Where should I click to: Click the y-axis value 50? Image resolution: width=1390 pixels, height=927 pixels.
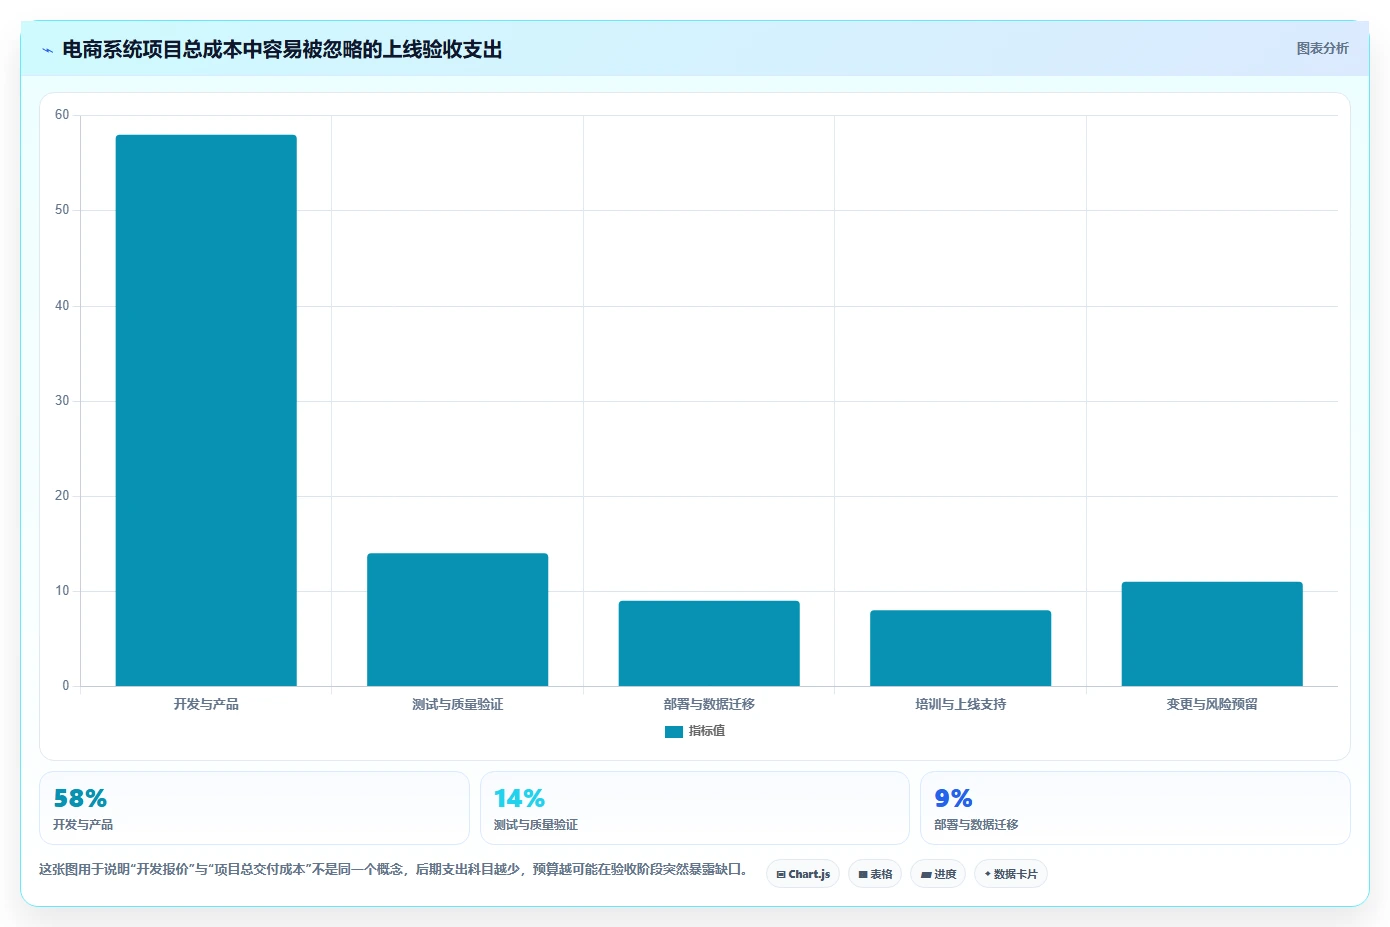[x=62, y=210]
